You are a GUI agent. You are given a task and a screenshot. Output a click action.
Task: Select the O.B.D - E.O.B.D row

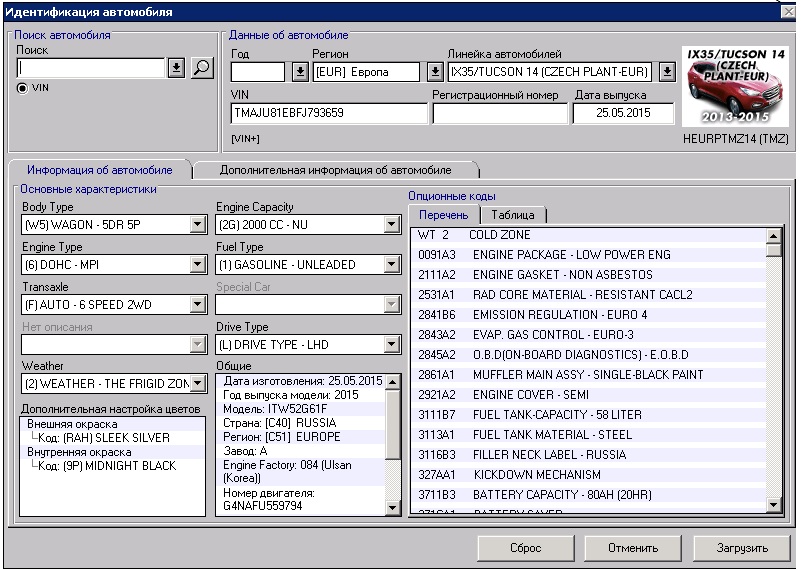[x=588, y=354]
